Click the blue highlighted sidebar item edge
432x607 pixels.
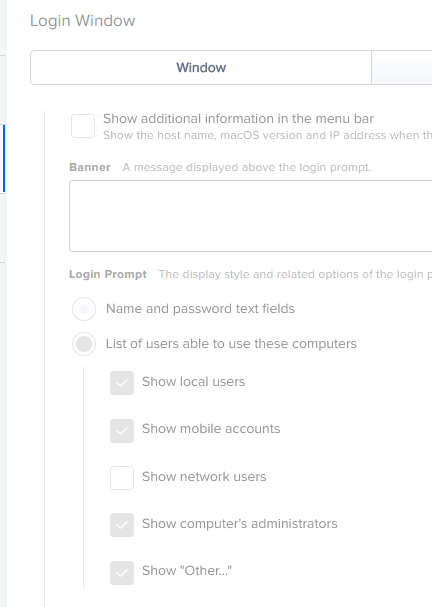pos(4,159)
